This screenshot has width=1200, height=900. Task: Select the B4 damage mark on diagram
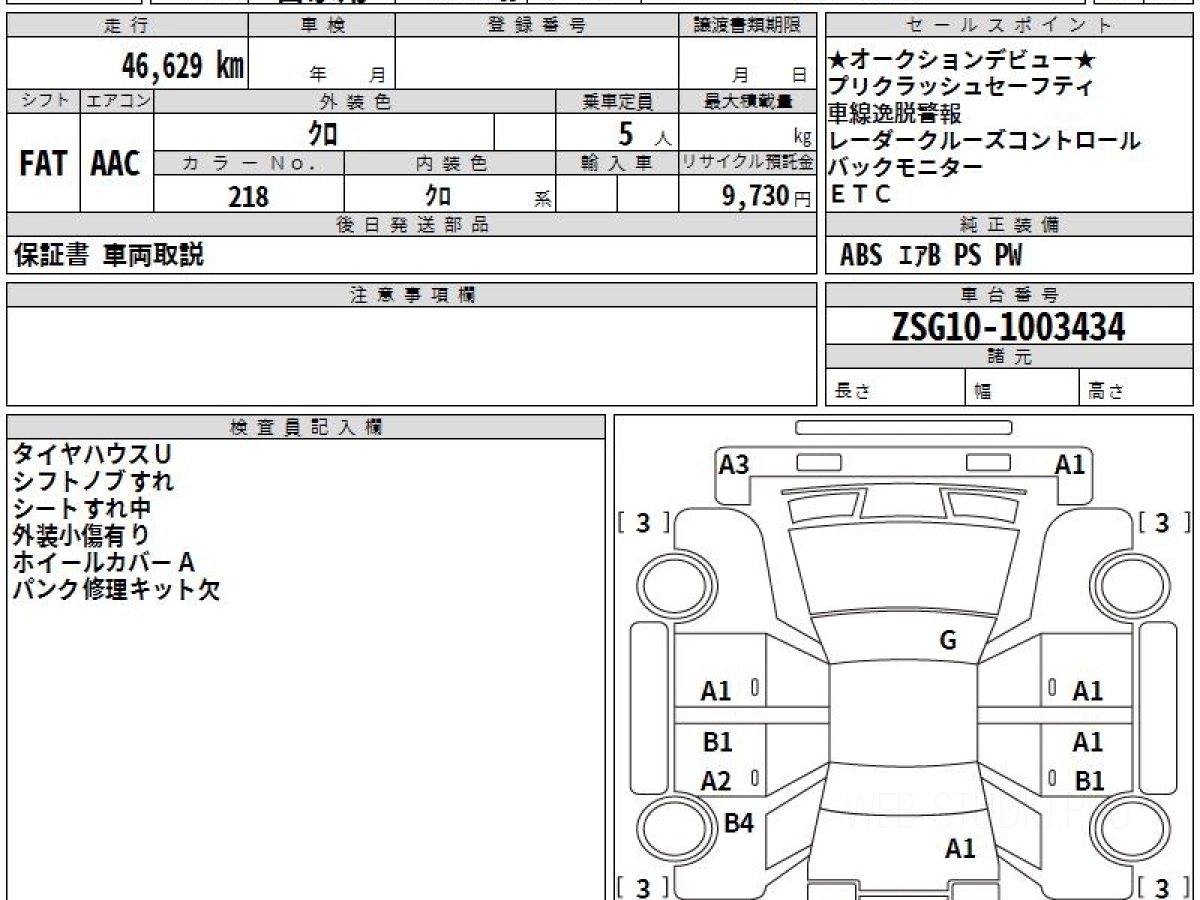pyautogui.click(x=738, y=823)
